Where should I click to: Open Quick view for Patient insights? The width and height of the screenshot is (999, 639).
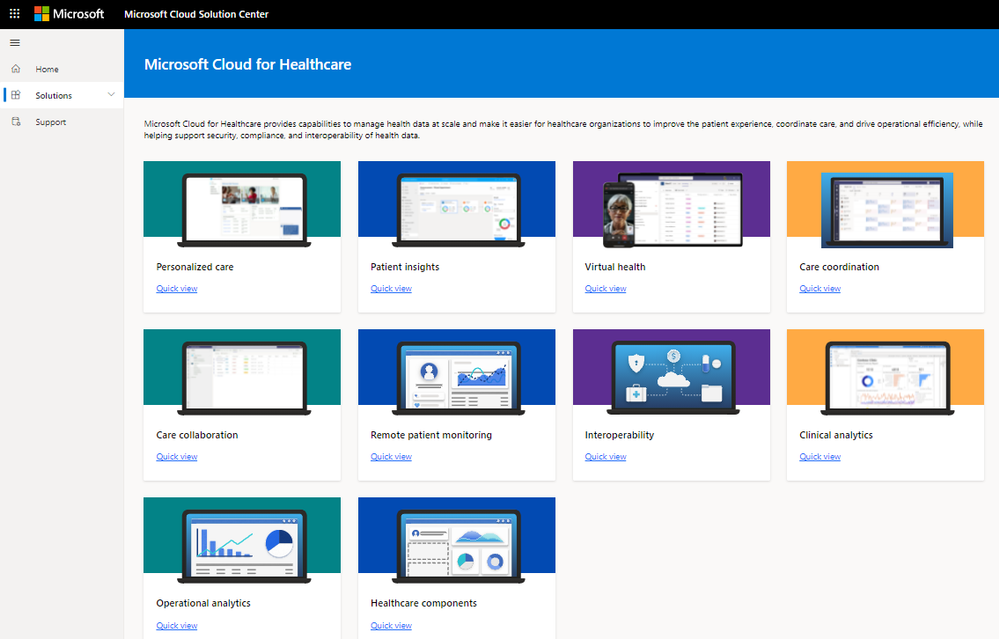(x=391, y=289)
